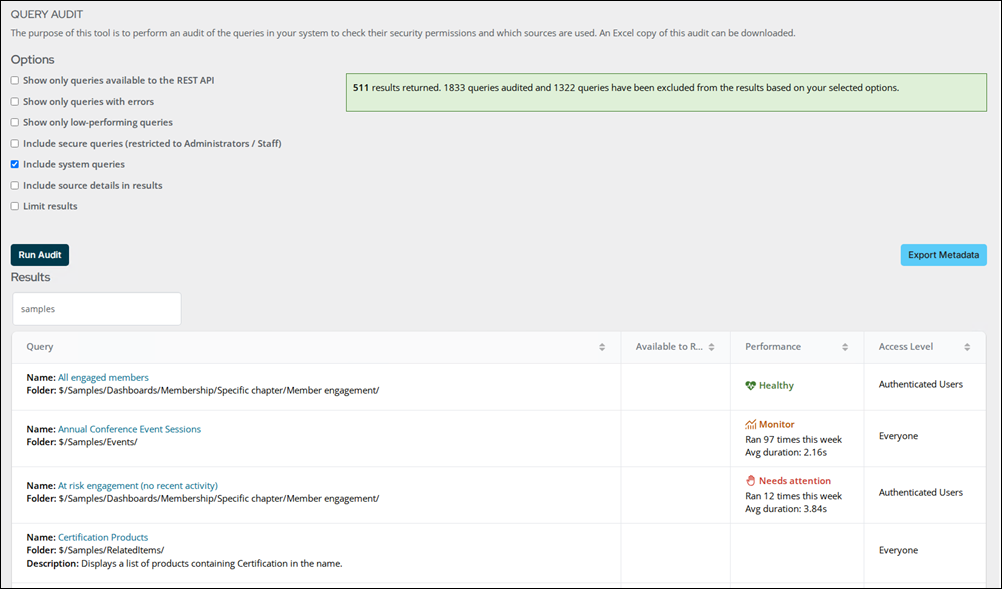
Task: Enable Show only queries available to REST API
Action: pyautogui.click(x=15, y=80)
